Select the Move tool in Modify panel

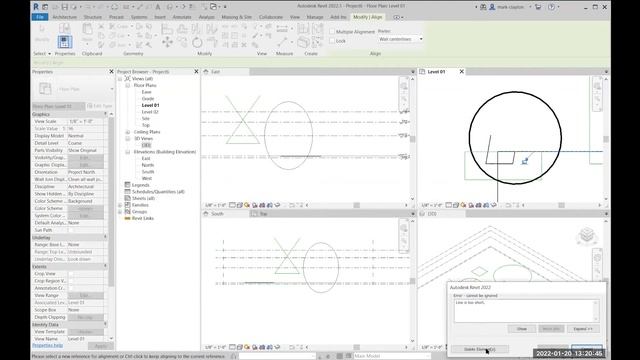[x=167, y=42]
